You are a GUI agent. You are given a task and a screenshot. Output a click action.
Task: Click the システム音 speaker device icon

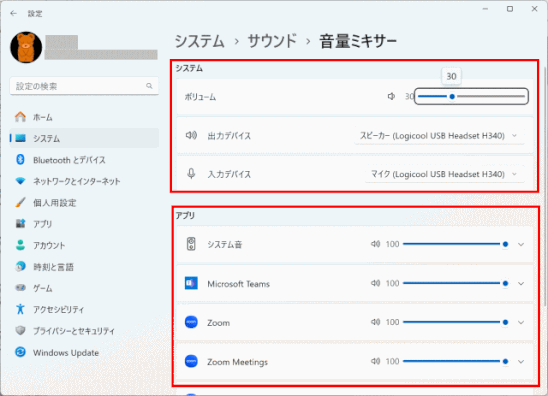191,244
